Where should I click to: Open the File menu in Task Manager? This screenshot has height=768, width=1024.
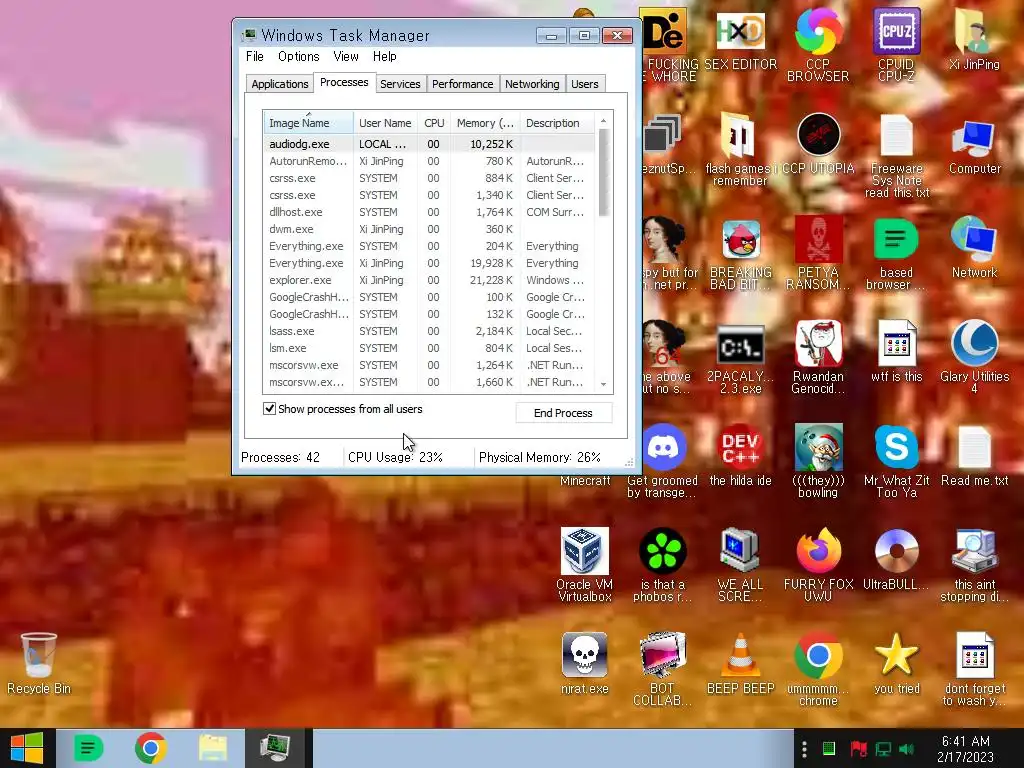click(255, 57)
